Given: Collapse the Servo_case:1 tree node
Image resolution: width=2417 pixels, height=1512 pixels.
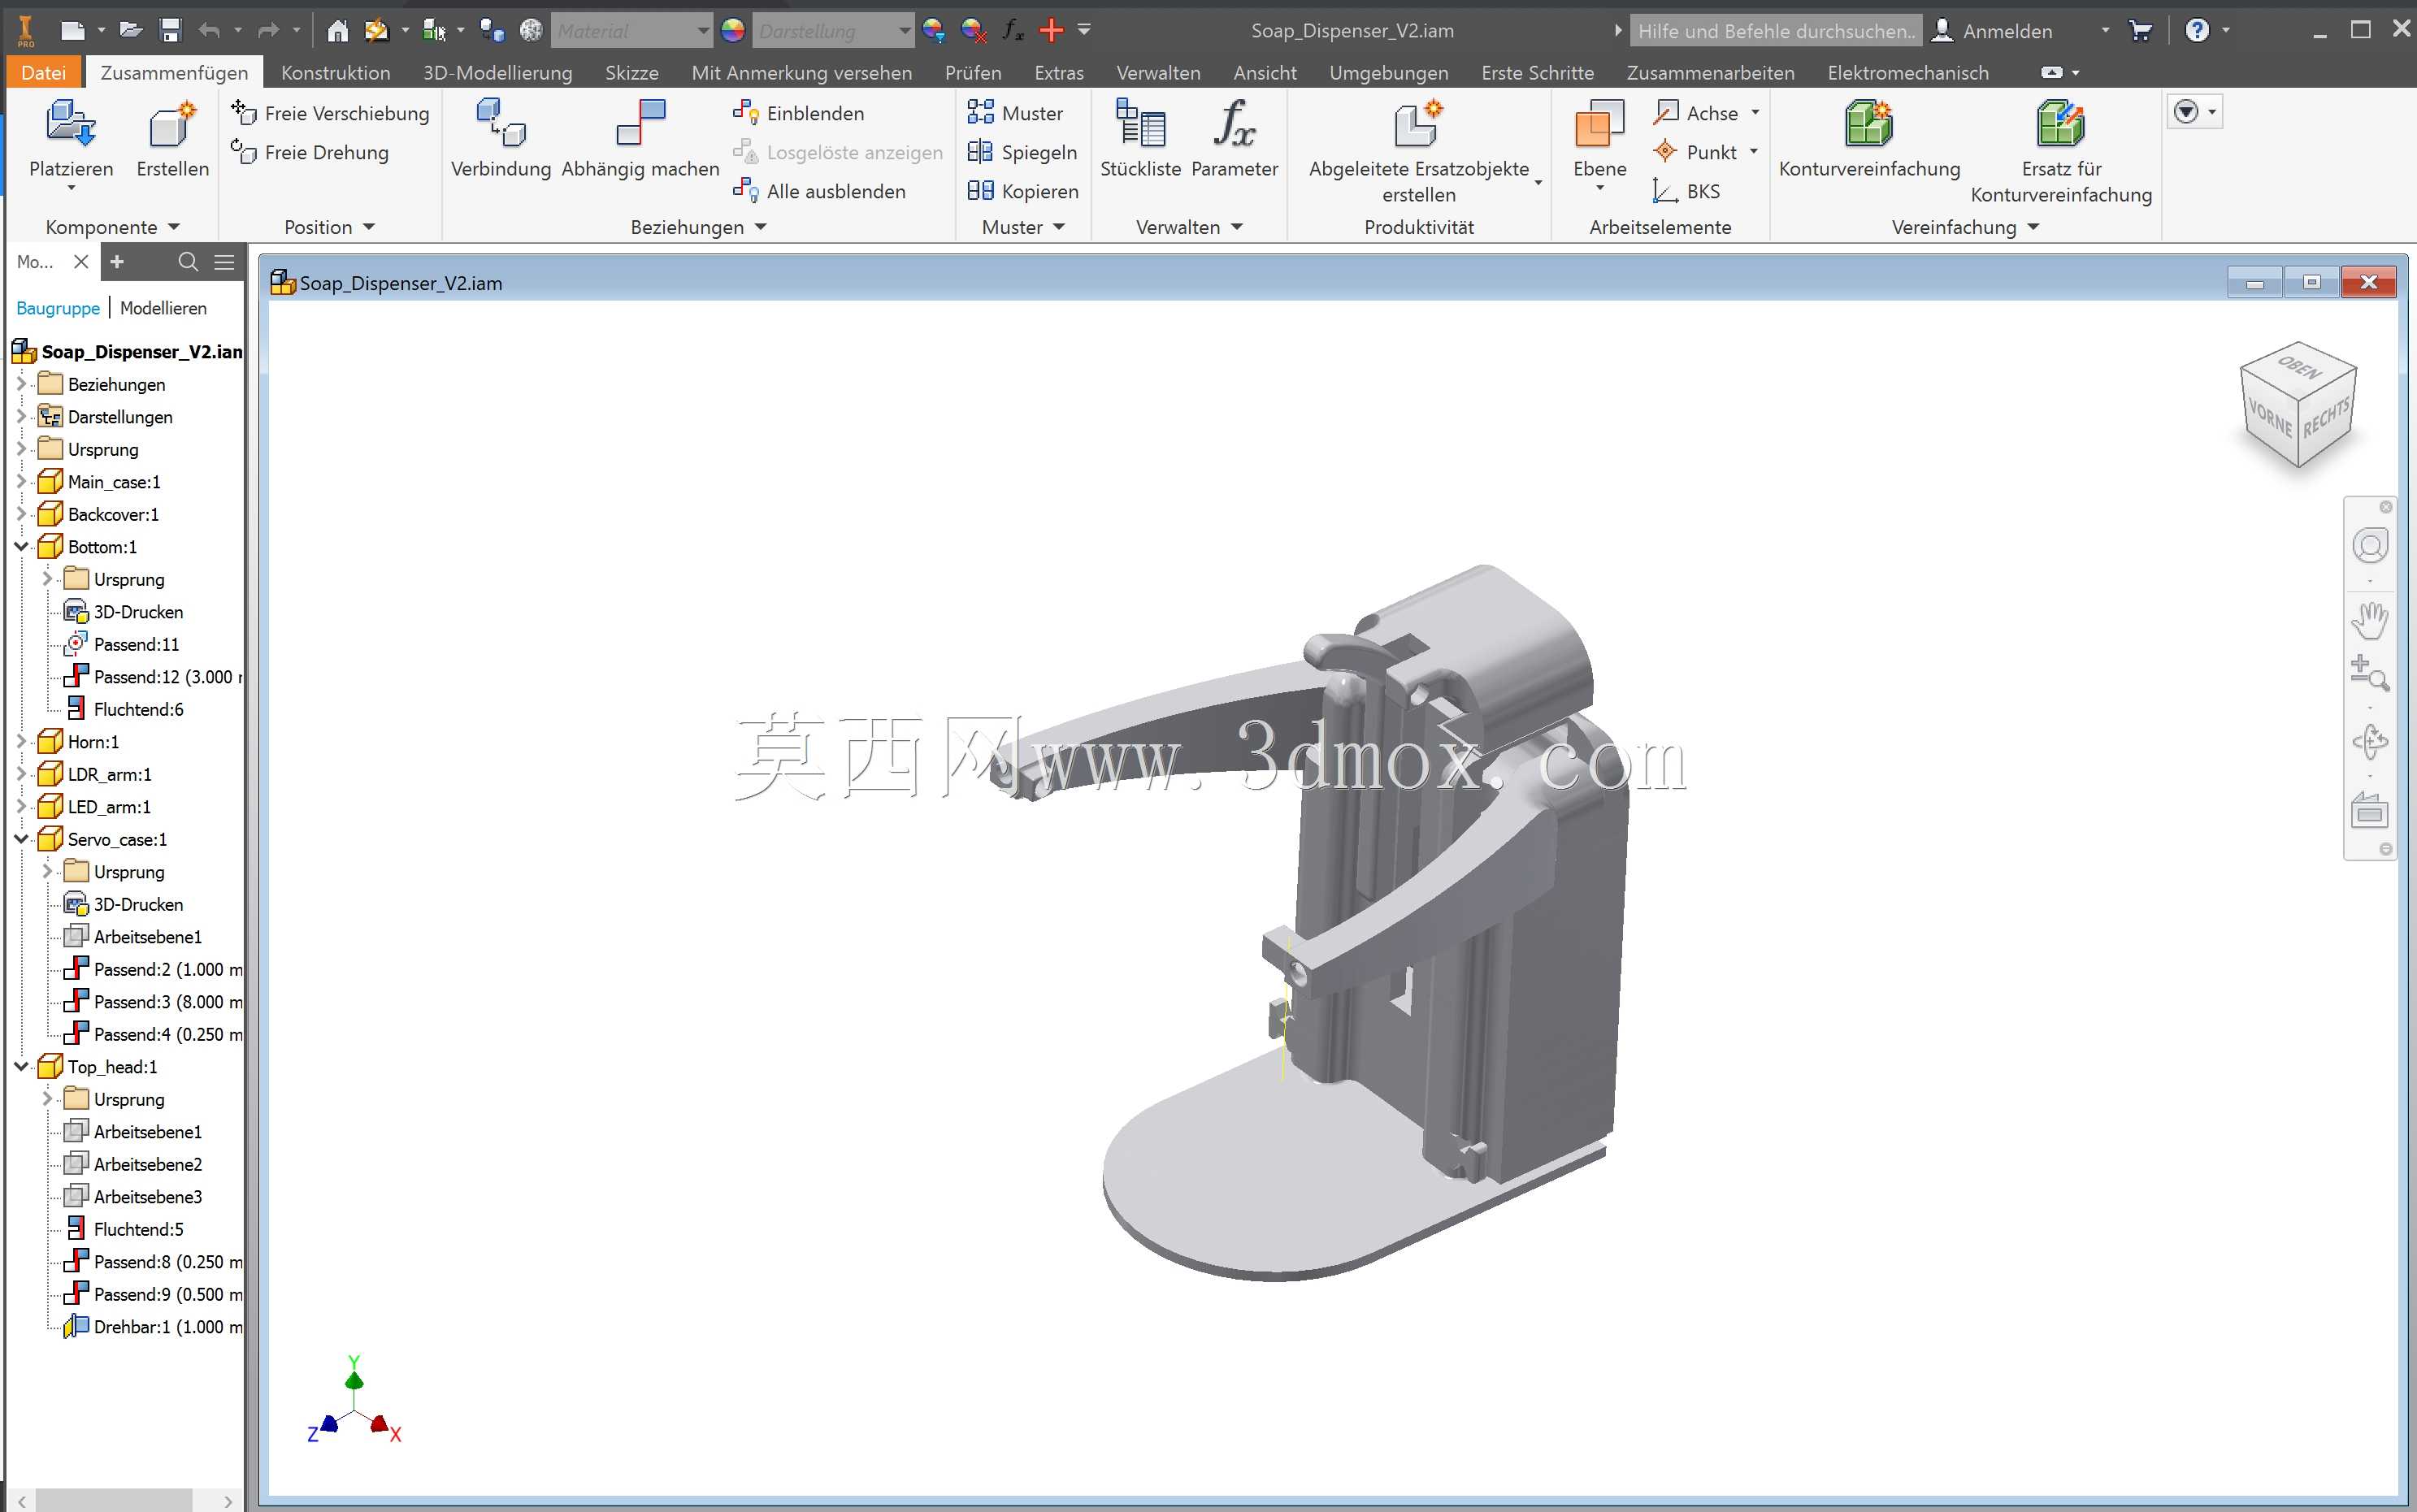Looking at the screenshot, I should point(21,839).
